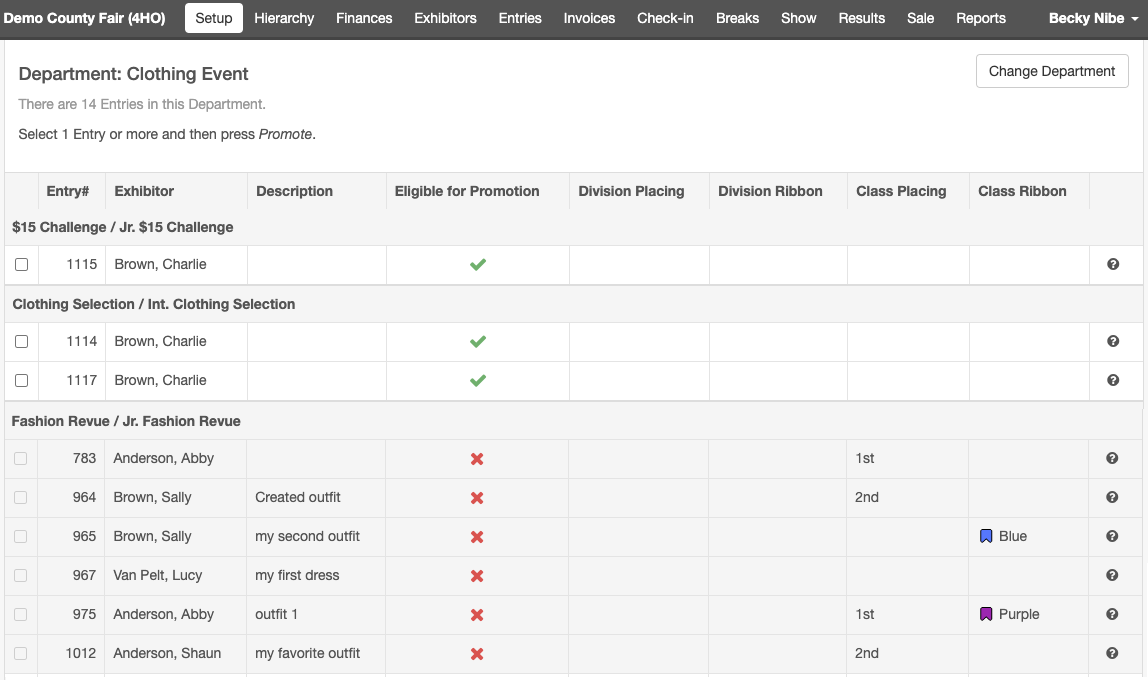Click the disabled checkbox for entry 967
This screenshot has height=680, width=1148.
click(20, 575)
